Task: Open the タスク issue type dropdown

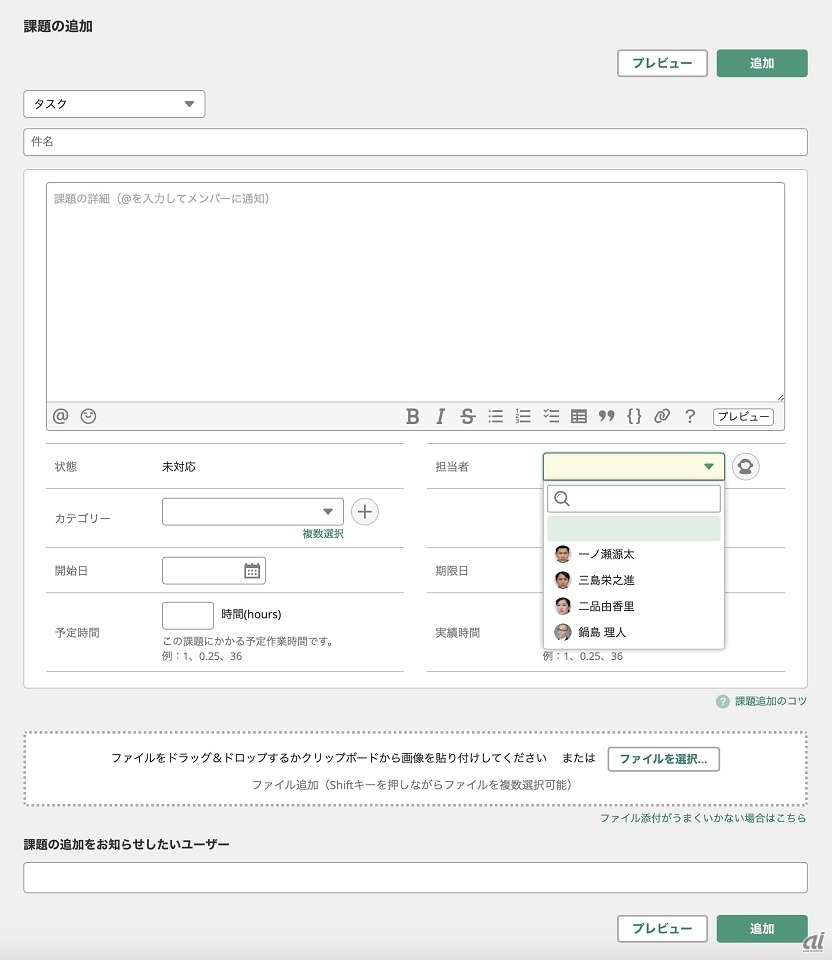Action: coord(114,104)
